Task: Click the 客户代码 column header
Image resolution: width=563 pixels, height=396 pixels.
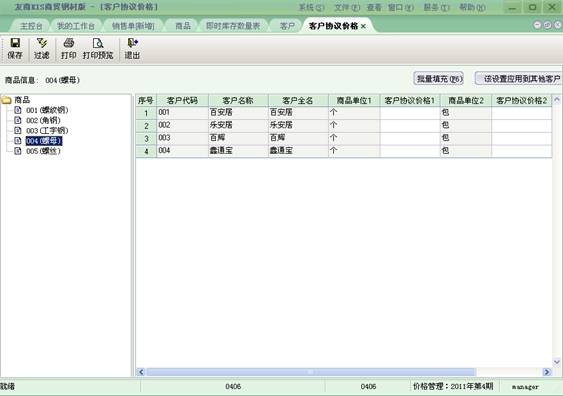Action: coord(182,101)
